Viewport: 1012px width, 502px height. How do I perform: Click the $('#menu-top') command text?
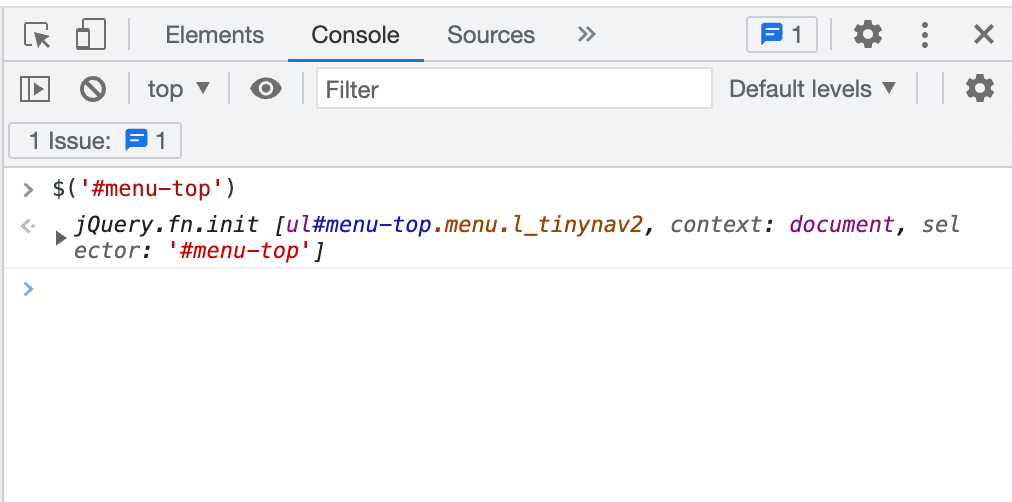(145, 189)
